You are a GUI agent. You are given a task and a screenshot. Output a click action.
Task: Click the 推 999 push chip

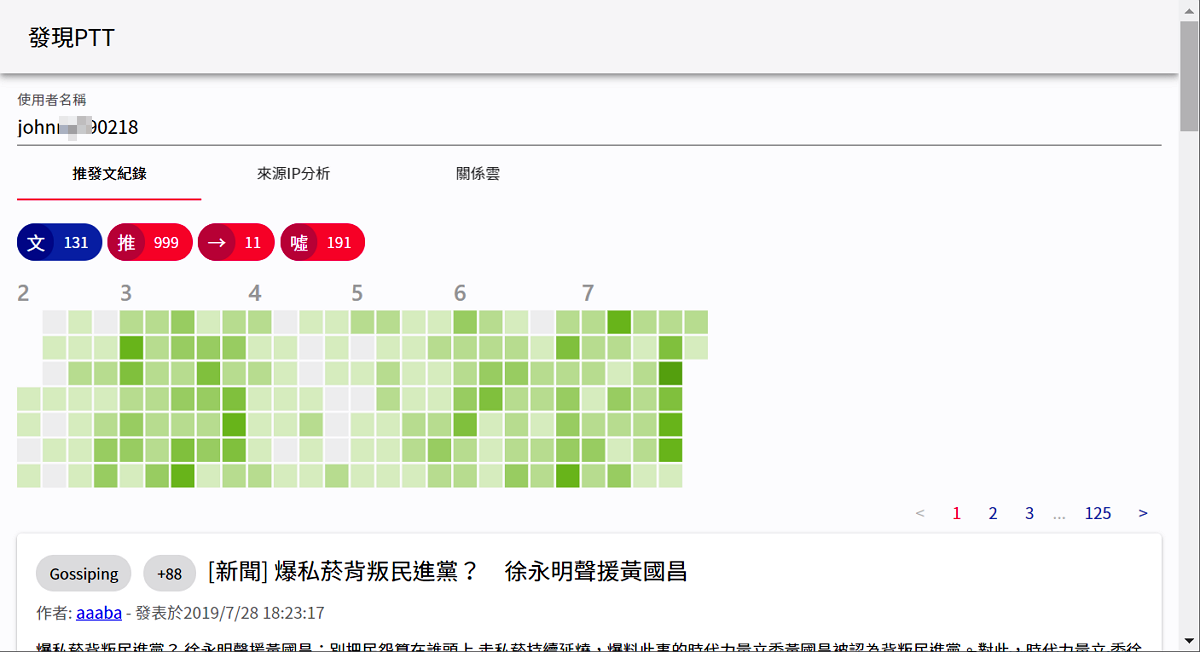pos(149,242)
